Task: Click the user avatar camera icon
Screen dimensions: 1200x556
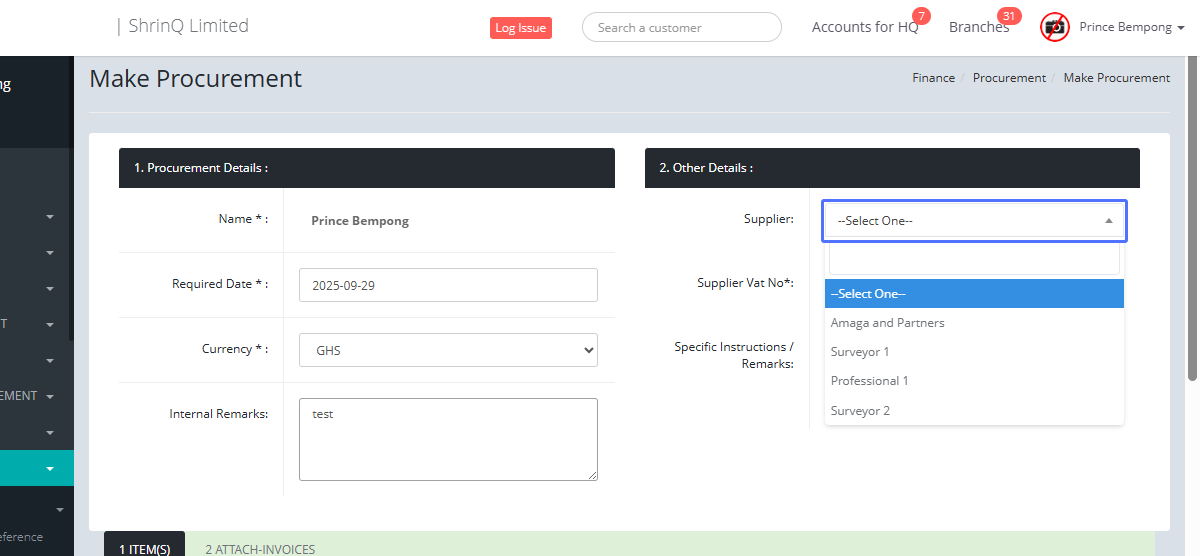Action: 1054,27
